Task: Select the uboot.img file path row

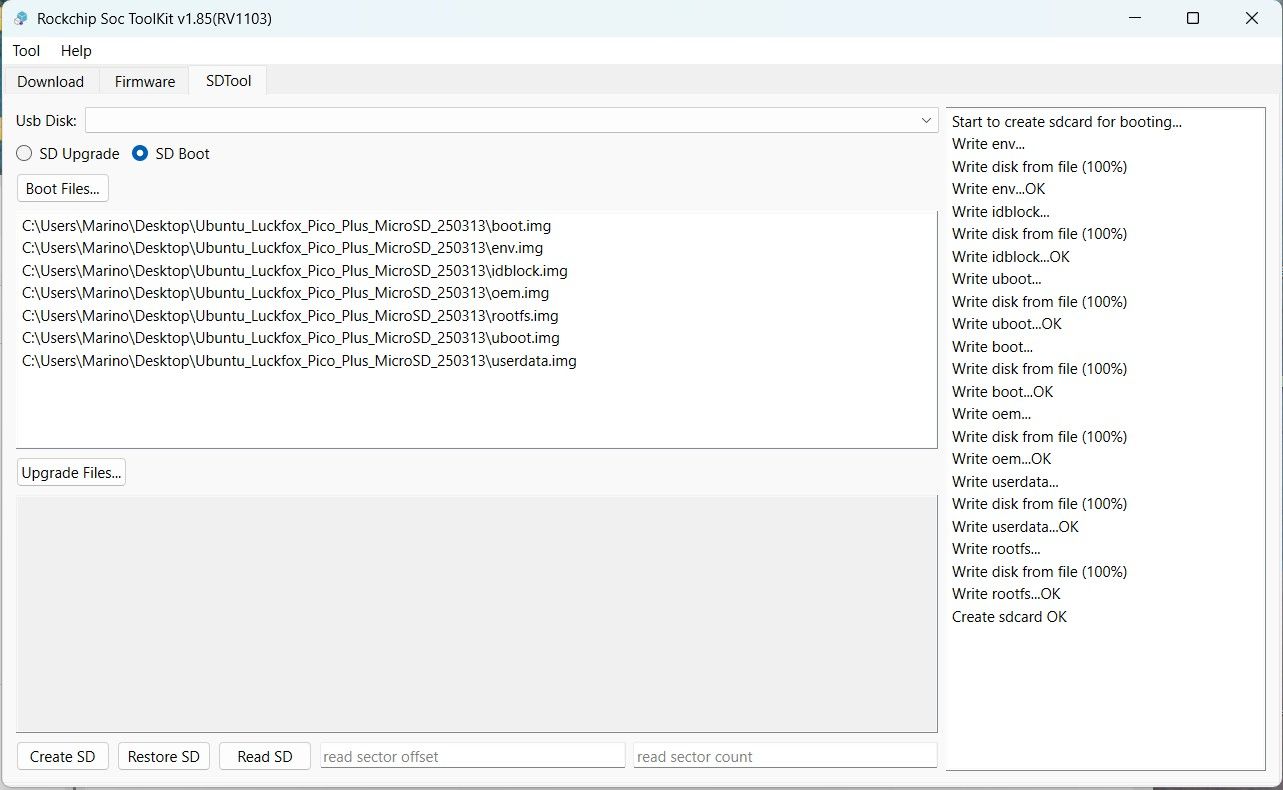Action: [290, 338]
